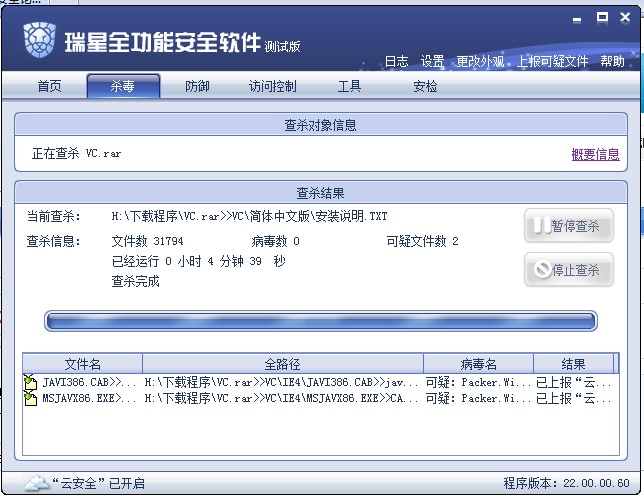This screenshot has height=497, width=644.
Task: Click result cell of MSJAVX86.EXE row
Action: [573, 398]
